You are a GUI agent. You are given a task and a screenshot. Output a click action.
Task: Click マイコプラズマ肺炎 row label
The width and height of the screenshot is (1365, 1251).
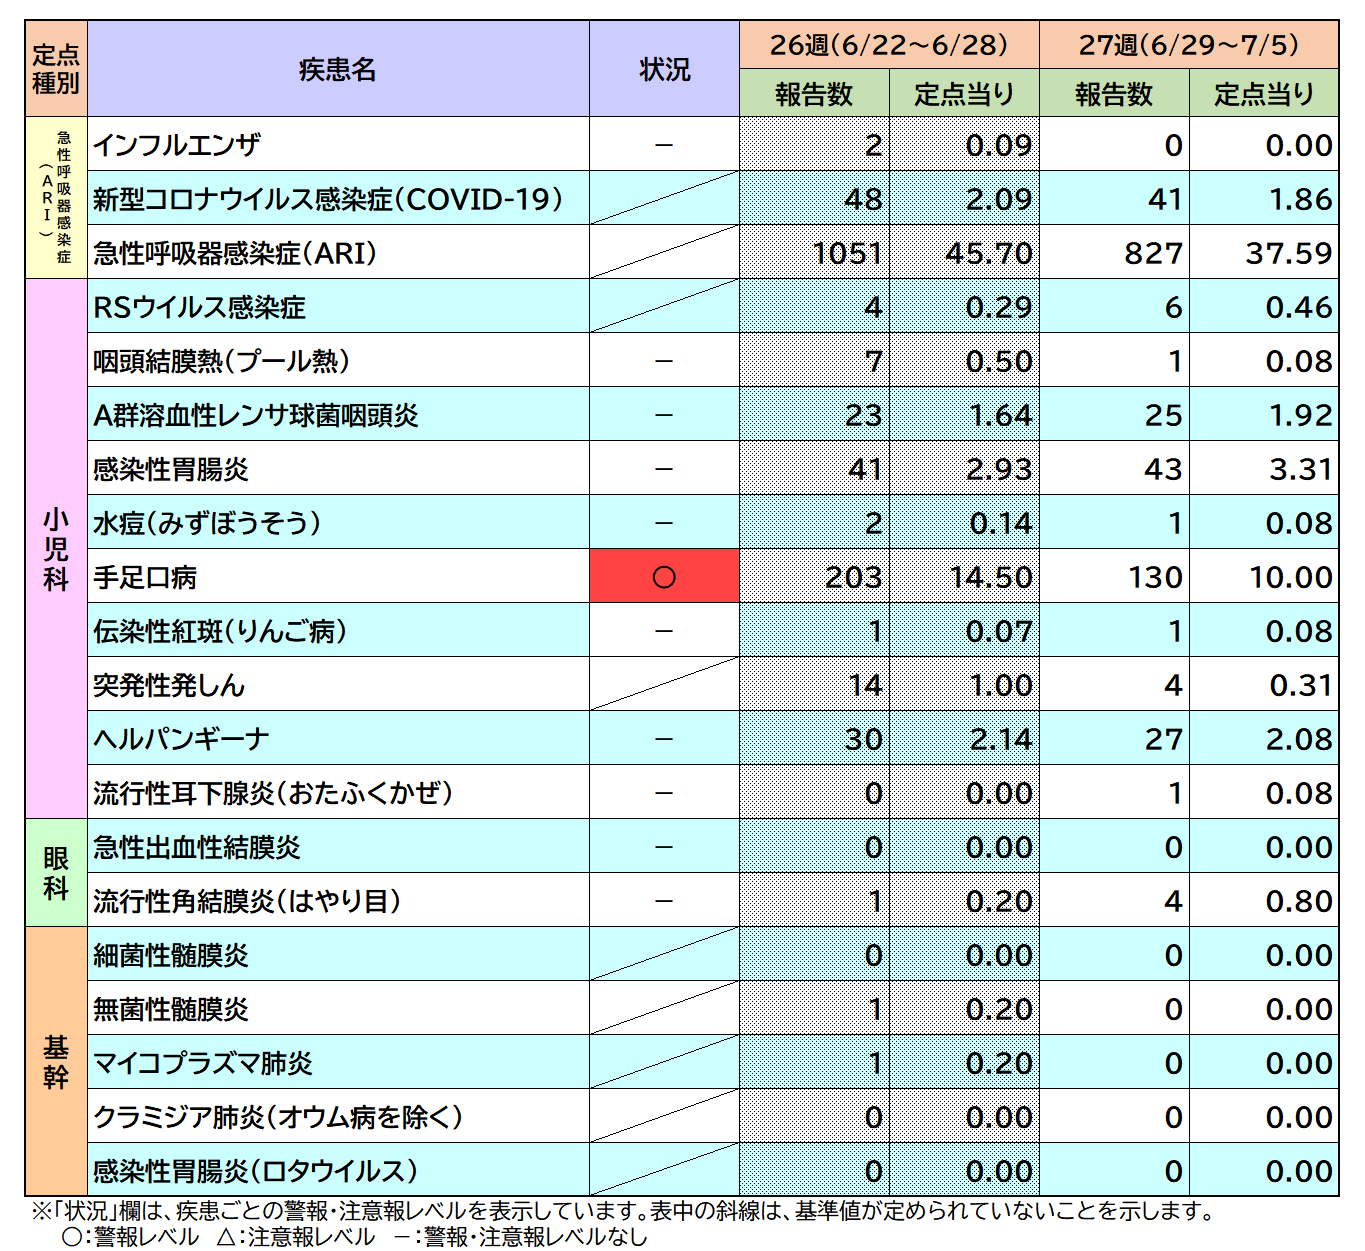(x=203, y=1063)
